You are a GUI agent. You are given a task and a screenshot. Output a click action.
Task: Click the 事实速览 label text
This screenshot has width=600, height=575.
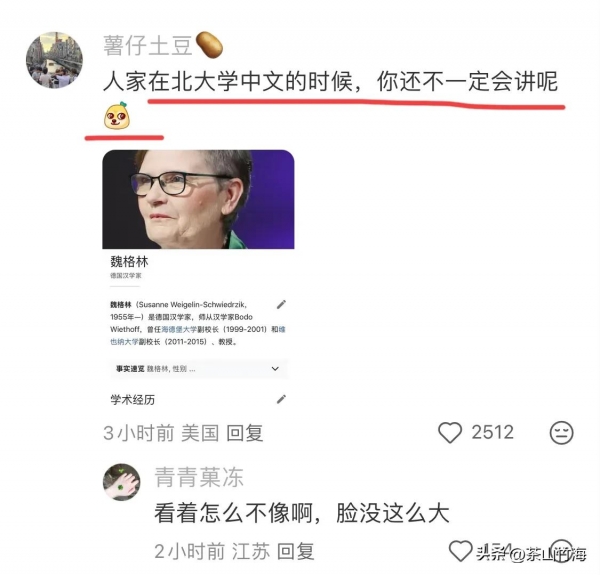coord(130,369)
